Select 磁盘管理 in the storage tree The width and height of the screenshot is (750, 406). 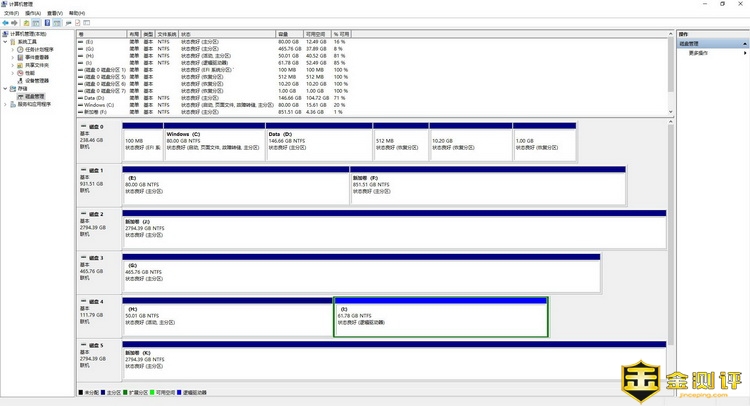click(34, 97)
